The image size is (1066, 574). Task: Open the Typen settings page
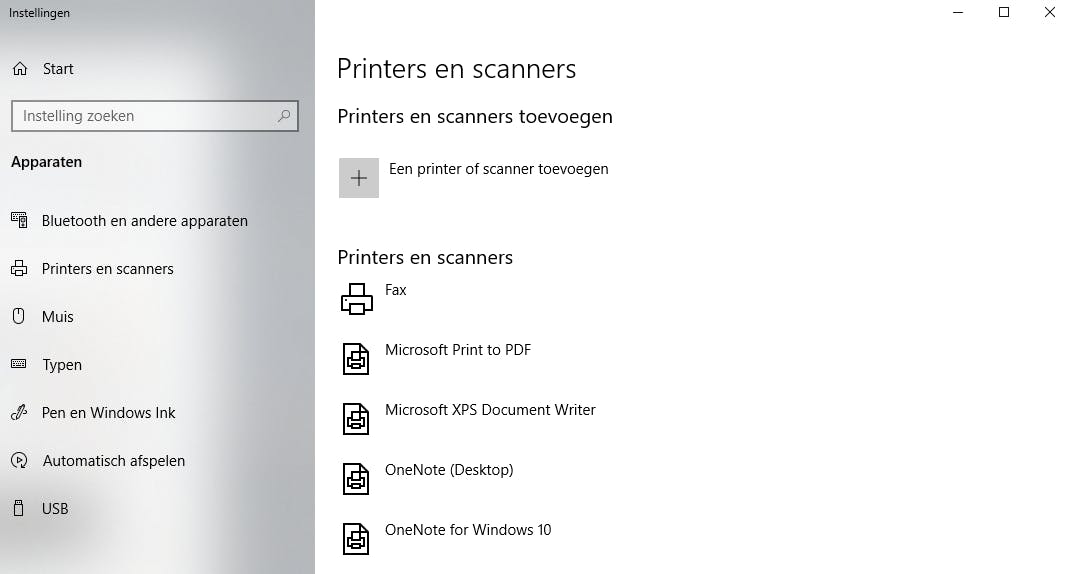click(x=62, y=365)
